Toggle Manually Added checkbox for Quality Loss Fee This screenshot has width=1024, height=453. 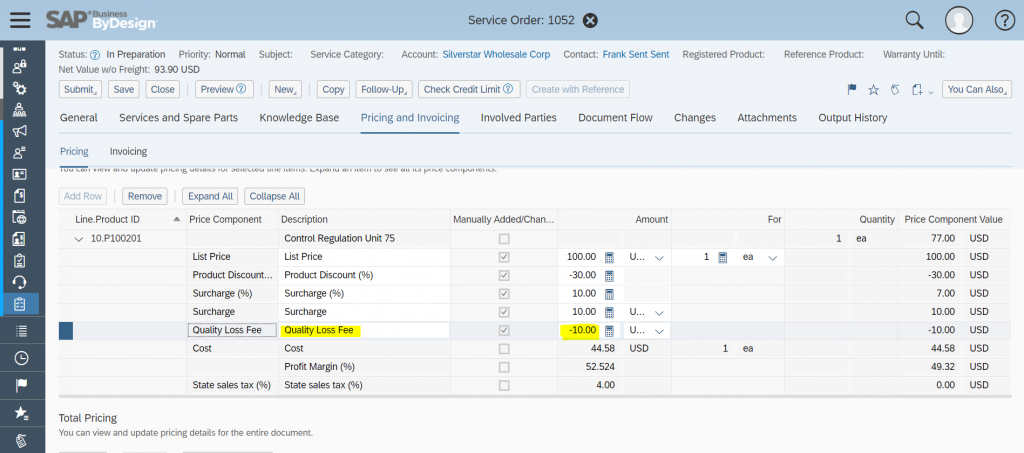click(504, 330)
